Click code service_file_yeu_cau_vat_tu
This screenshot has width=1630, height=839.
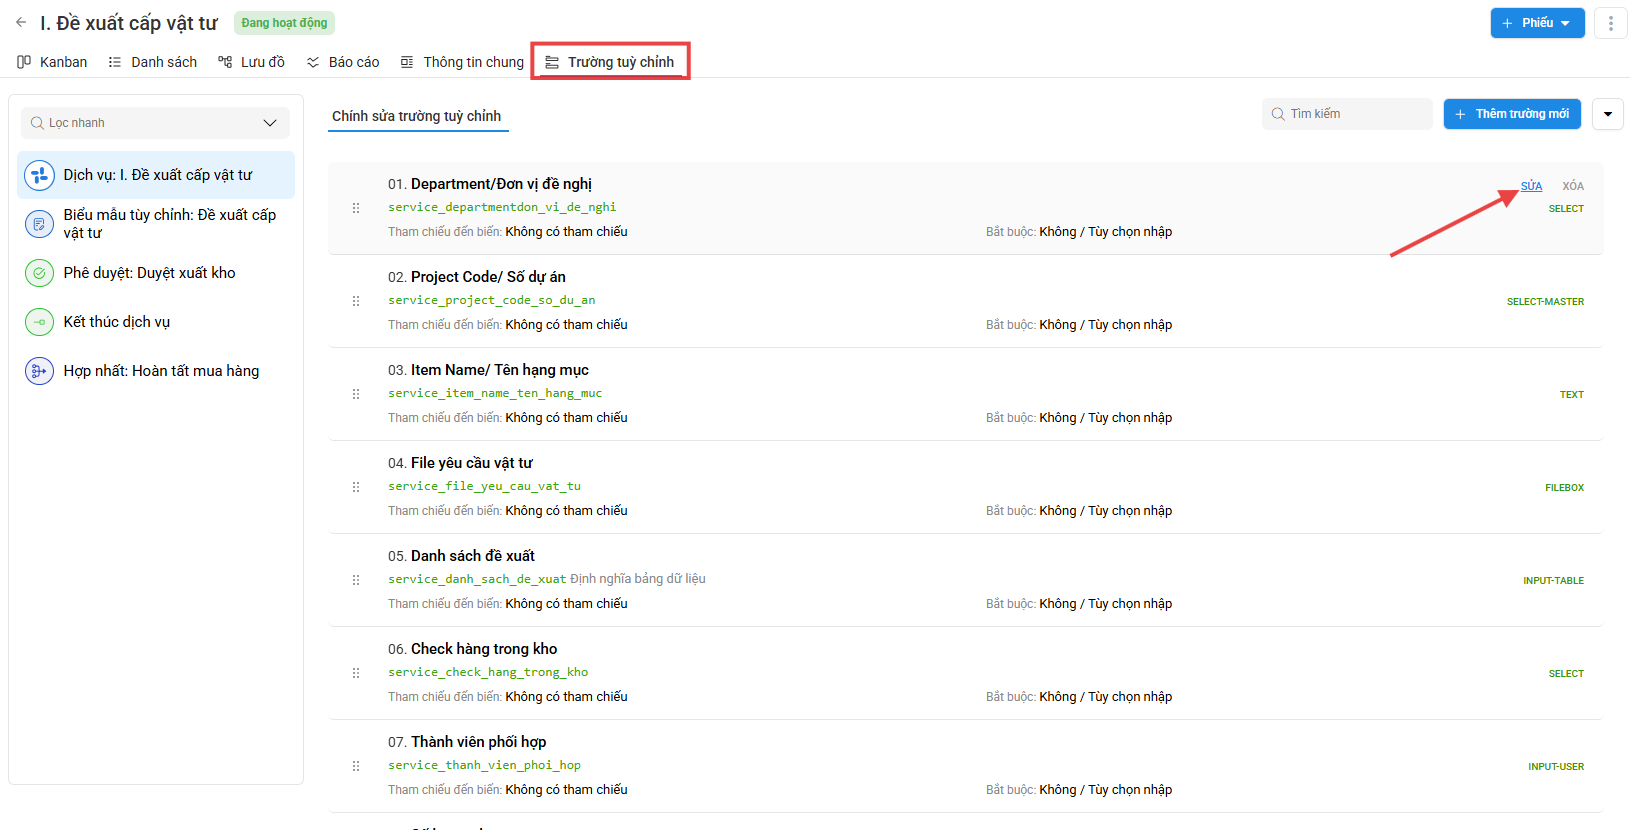pyautogui.click(x=484, y=486)
